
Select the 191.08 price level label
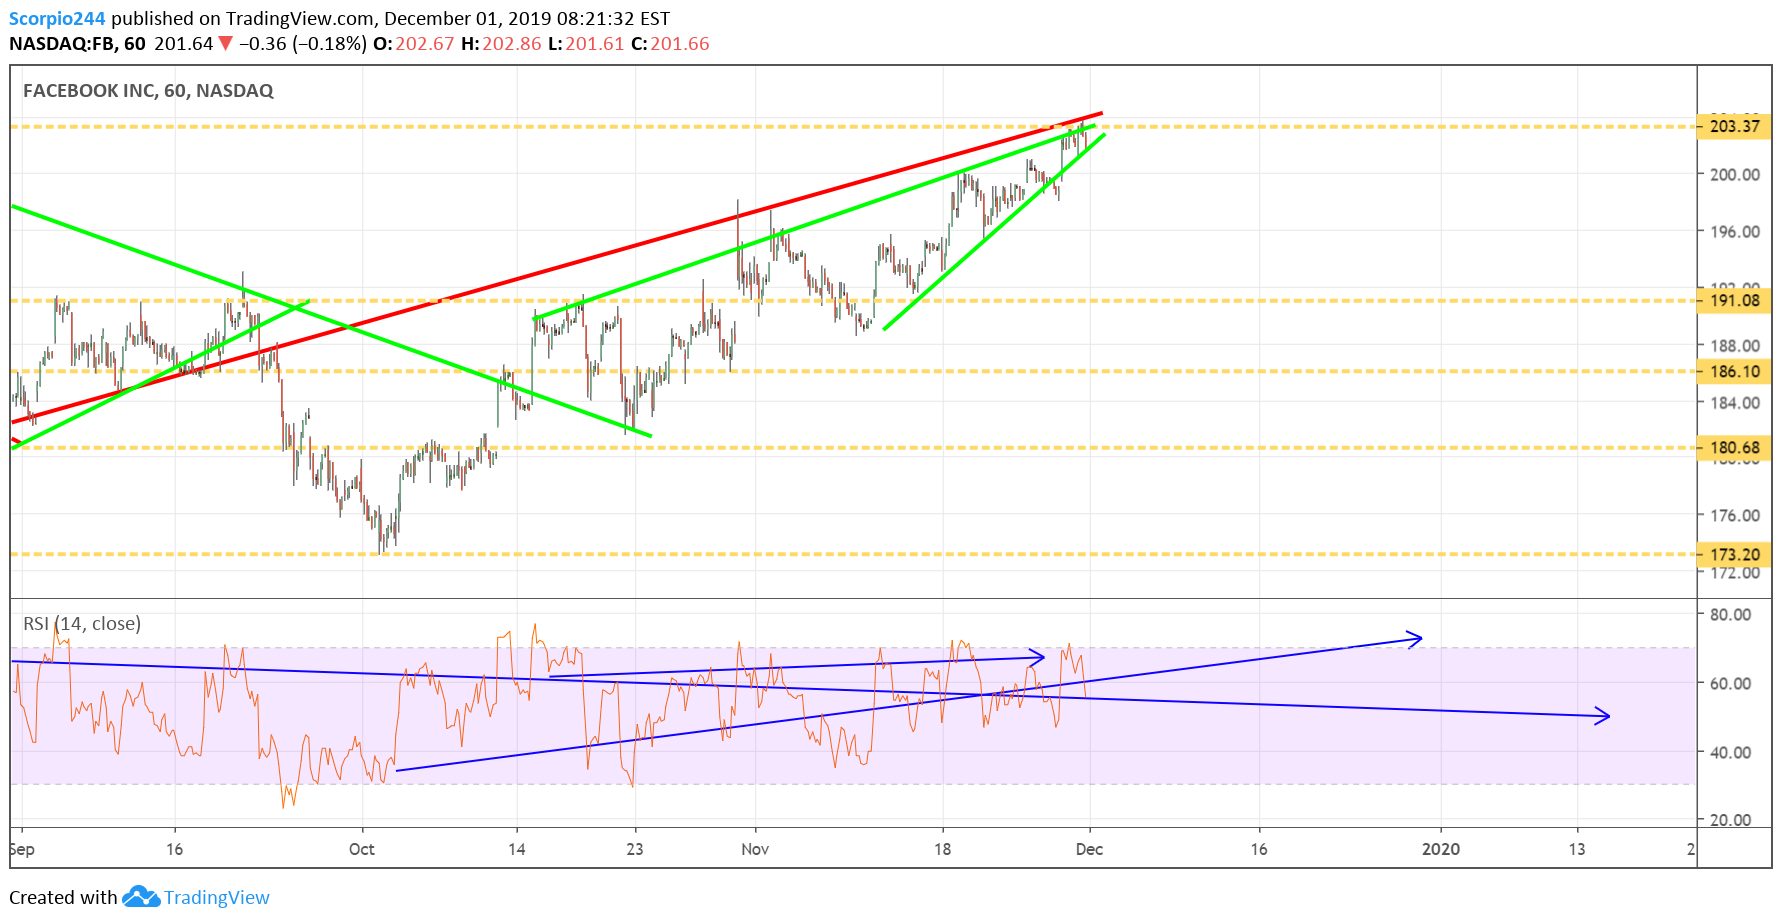click(1734, 300)
